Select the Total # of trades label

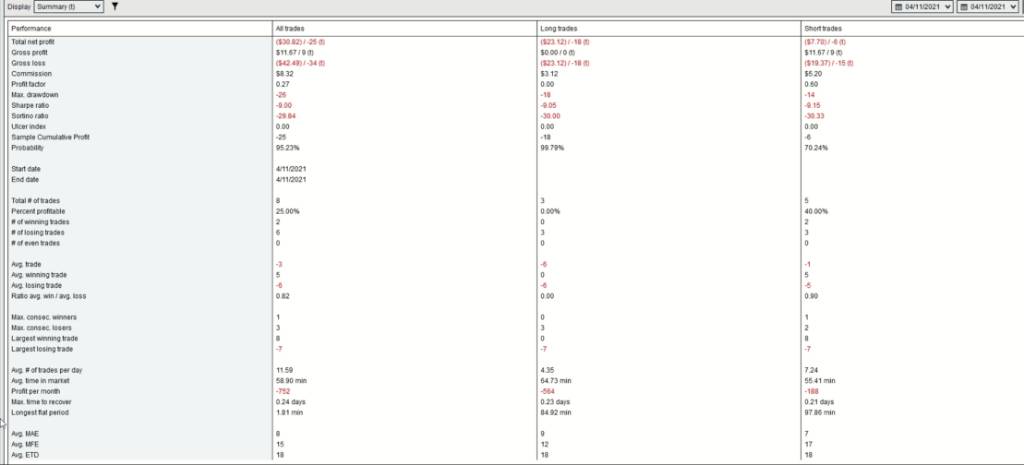point(36,200)
